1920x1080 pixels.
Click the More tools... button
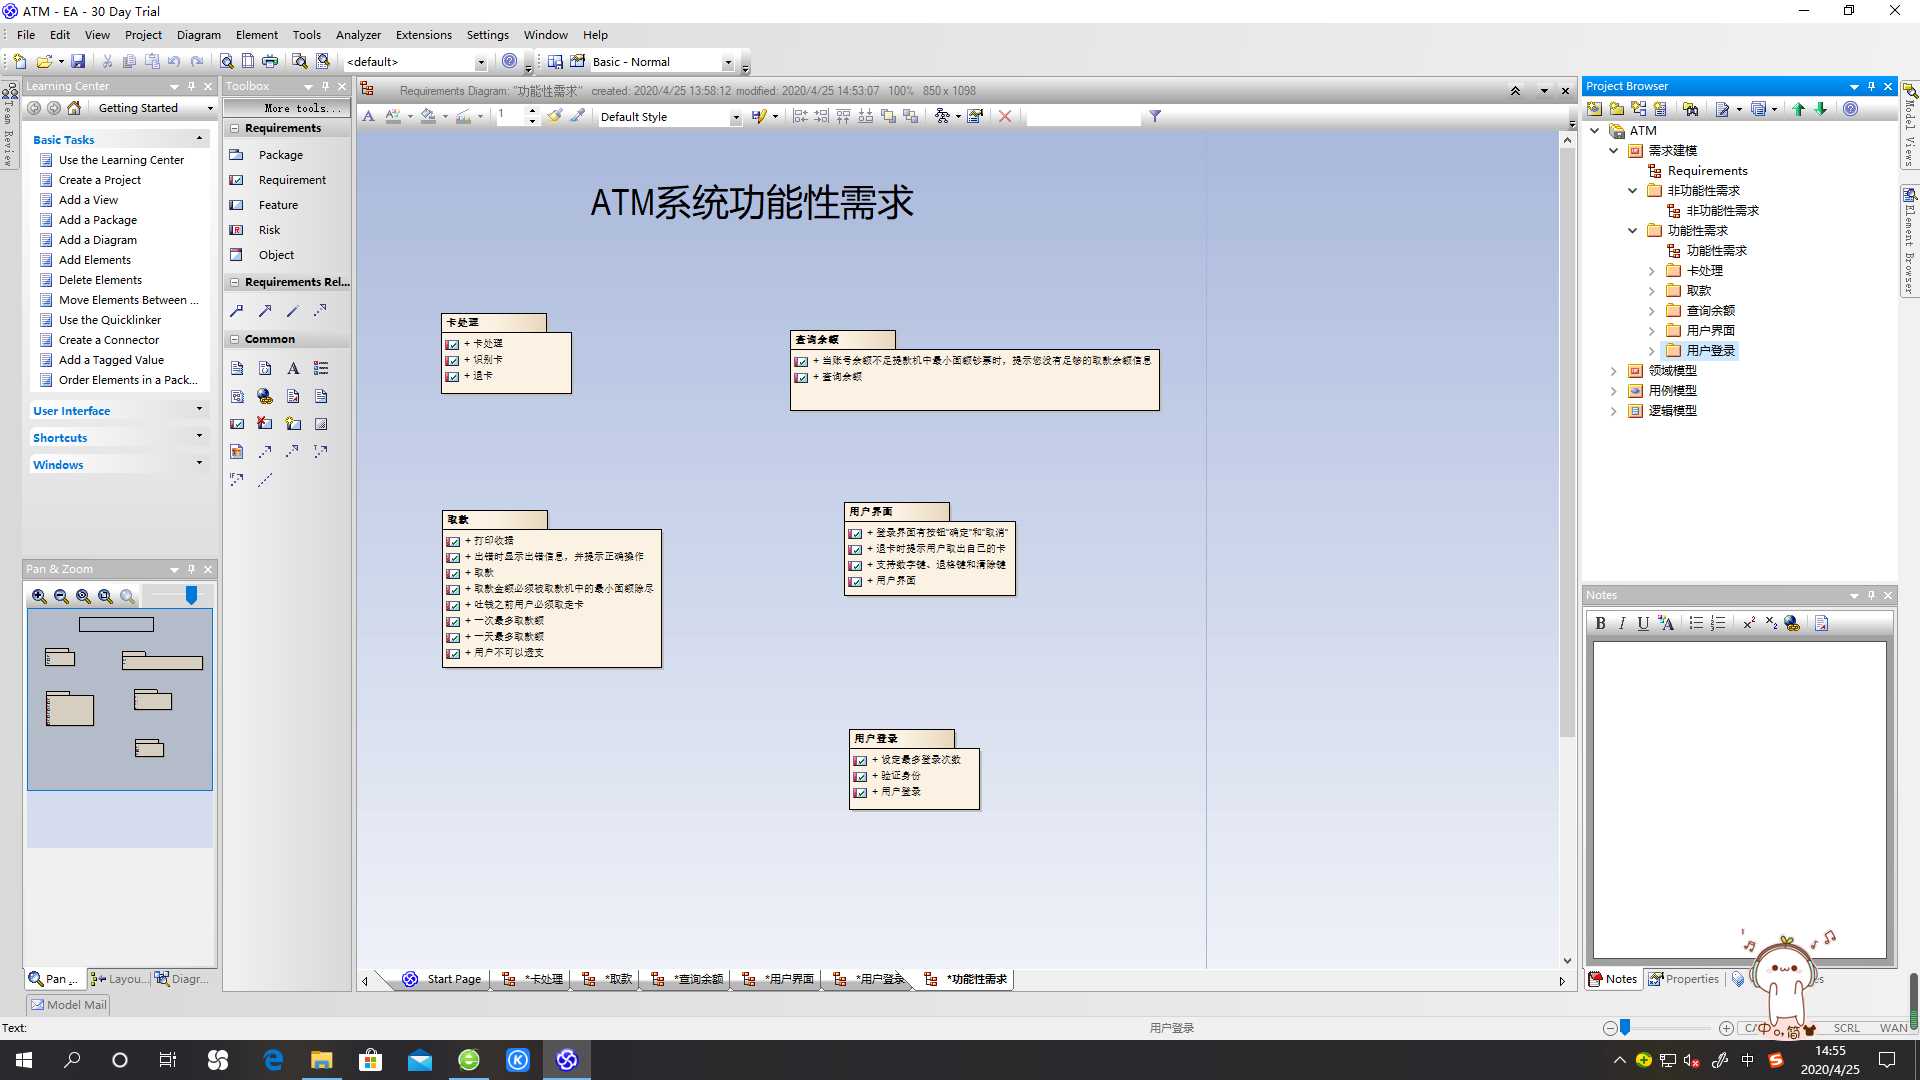287,108
